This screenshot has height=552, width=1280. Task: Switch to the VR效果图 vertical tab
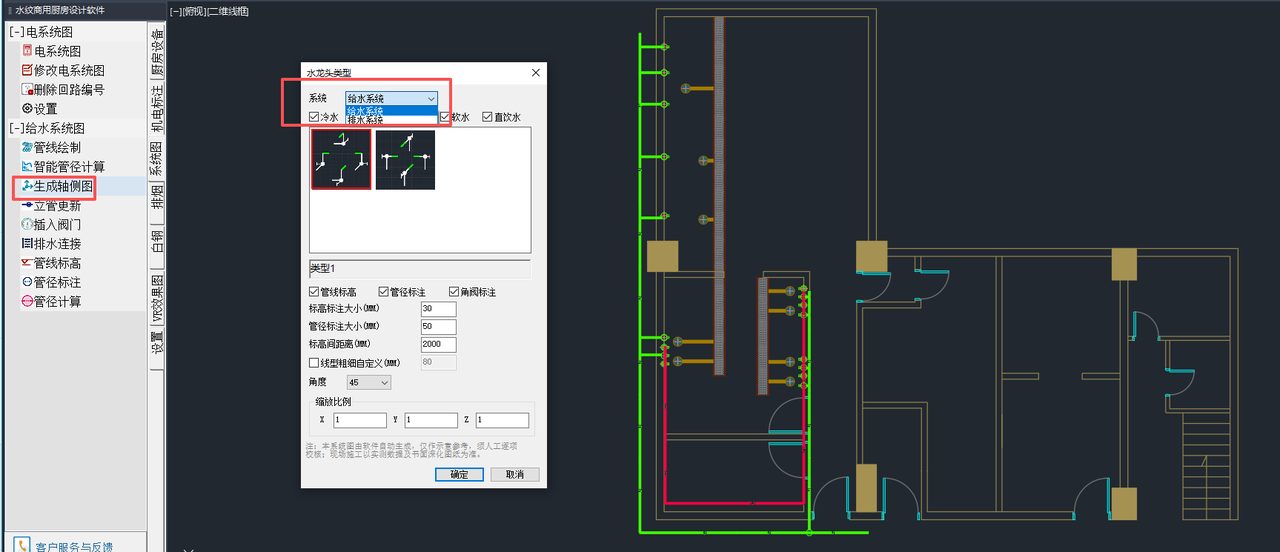[157, 298]
